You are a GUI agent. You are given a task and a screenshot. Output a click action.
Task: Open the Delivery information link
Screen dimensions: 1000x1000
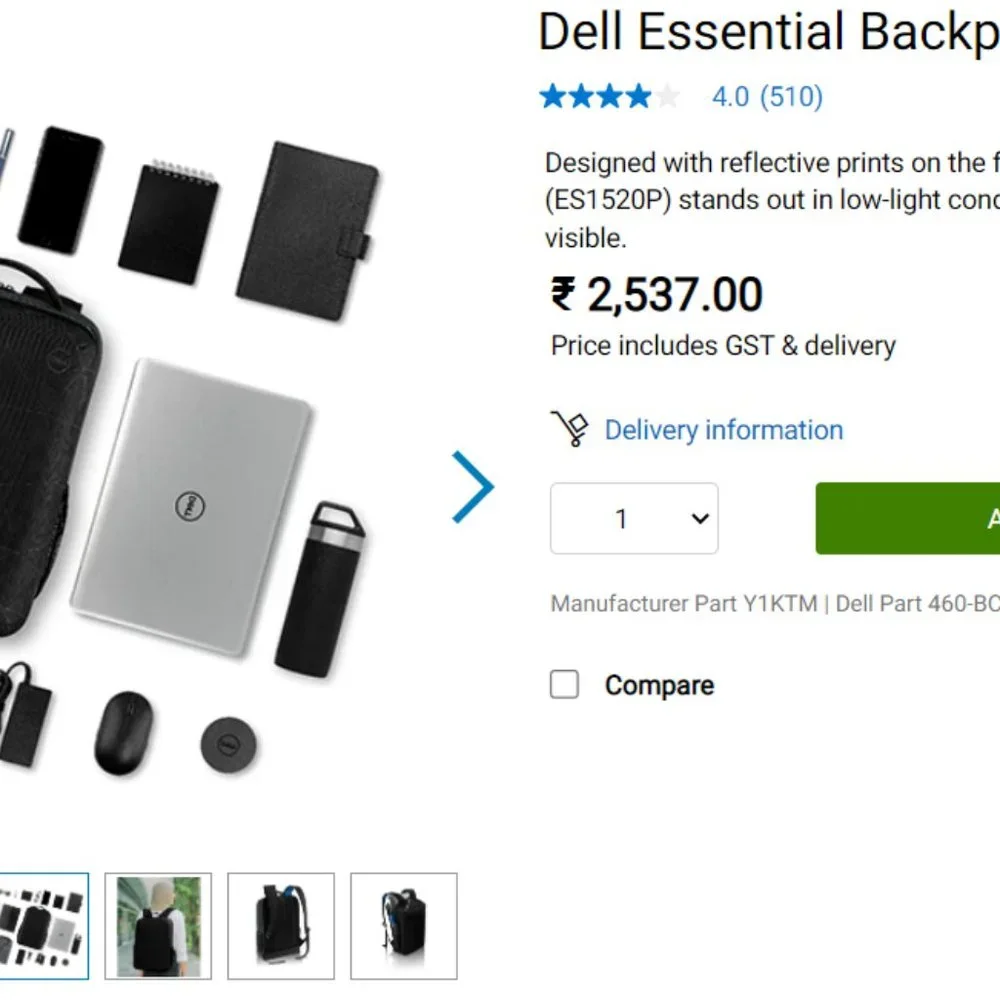[x=722, y=430]
